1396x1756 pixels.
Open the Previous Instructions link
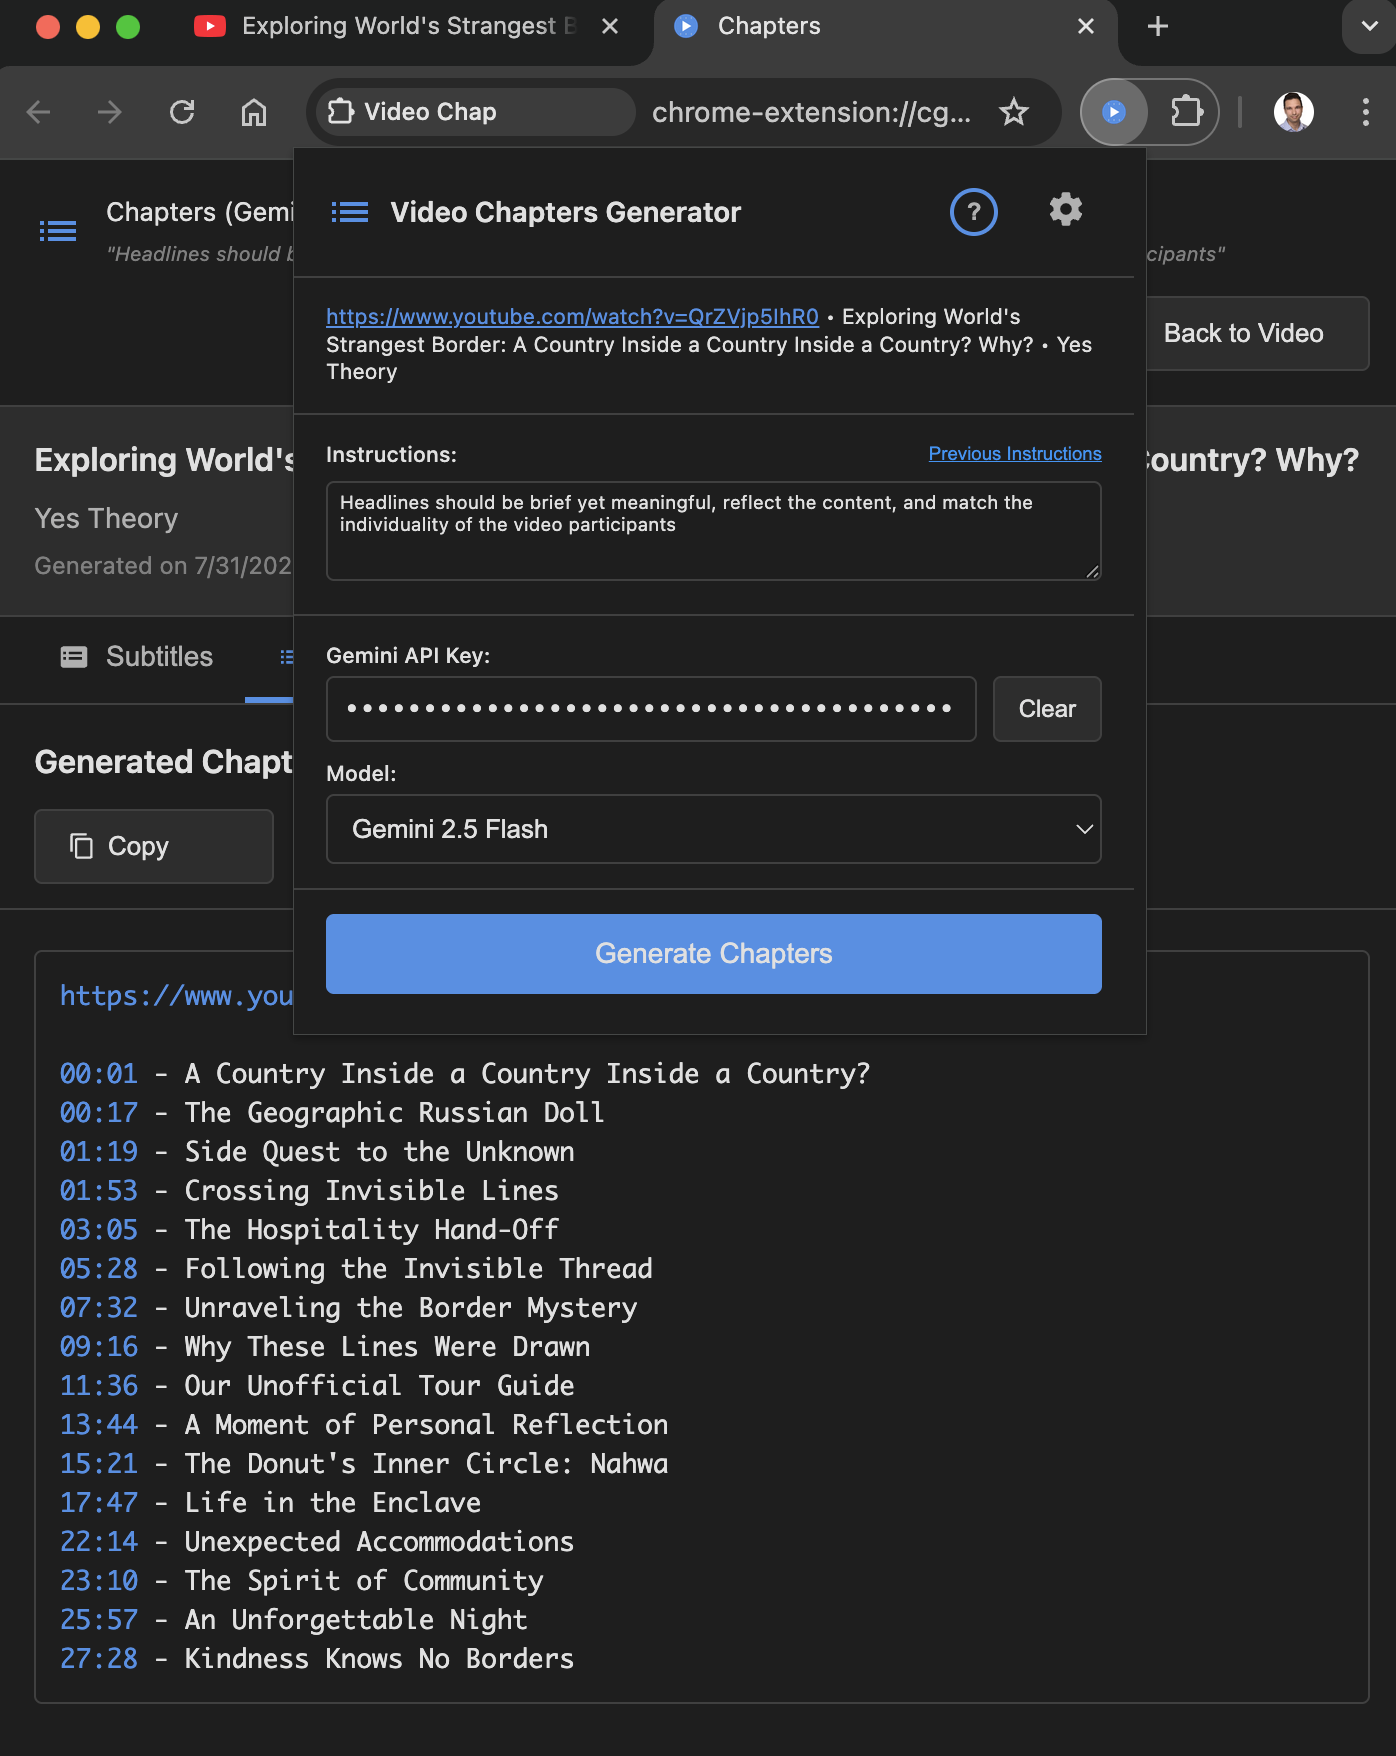[1015, 453]
